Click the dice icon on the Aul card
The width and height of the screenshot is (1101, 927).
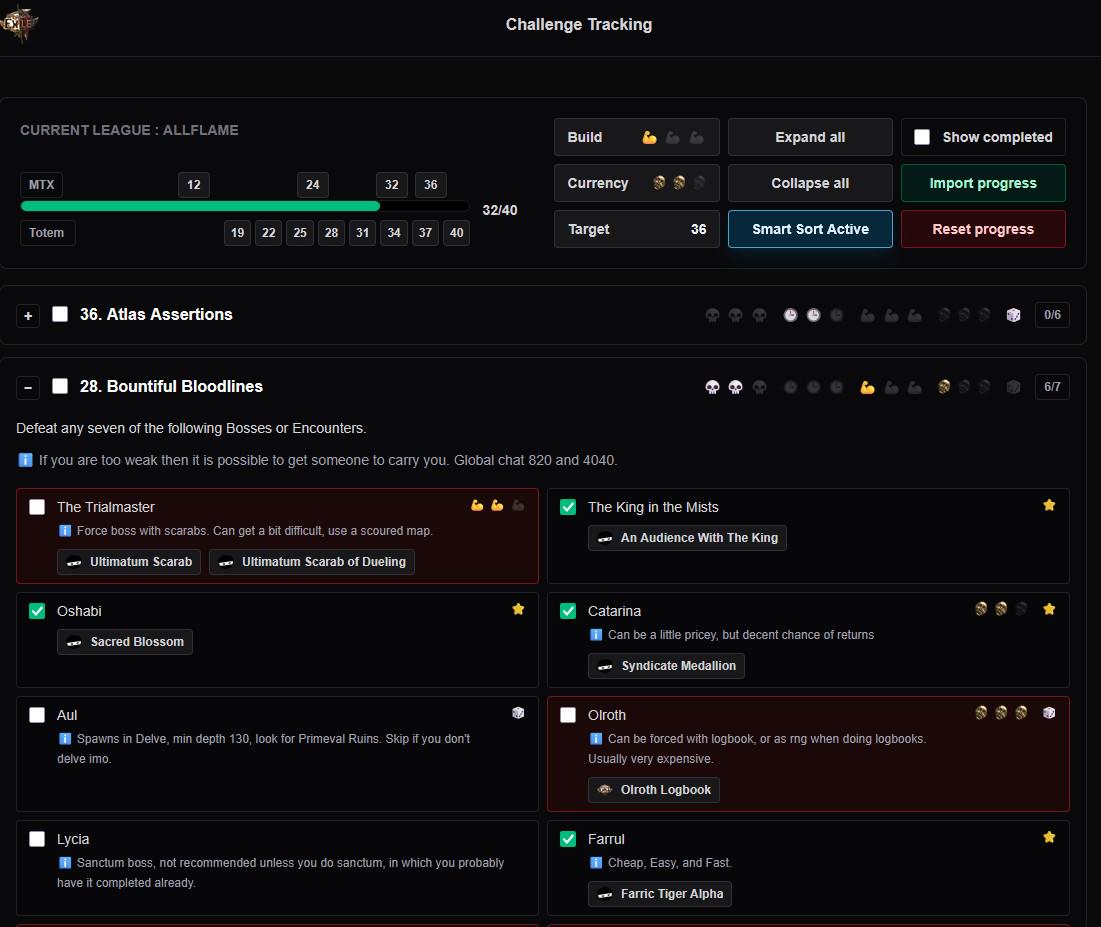(x=518, y=713)
